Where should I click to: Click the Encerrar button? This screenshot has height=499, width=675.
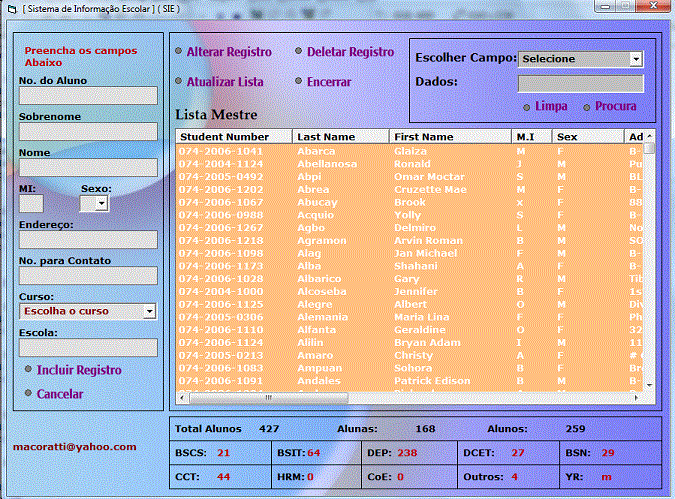[328, 82]
